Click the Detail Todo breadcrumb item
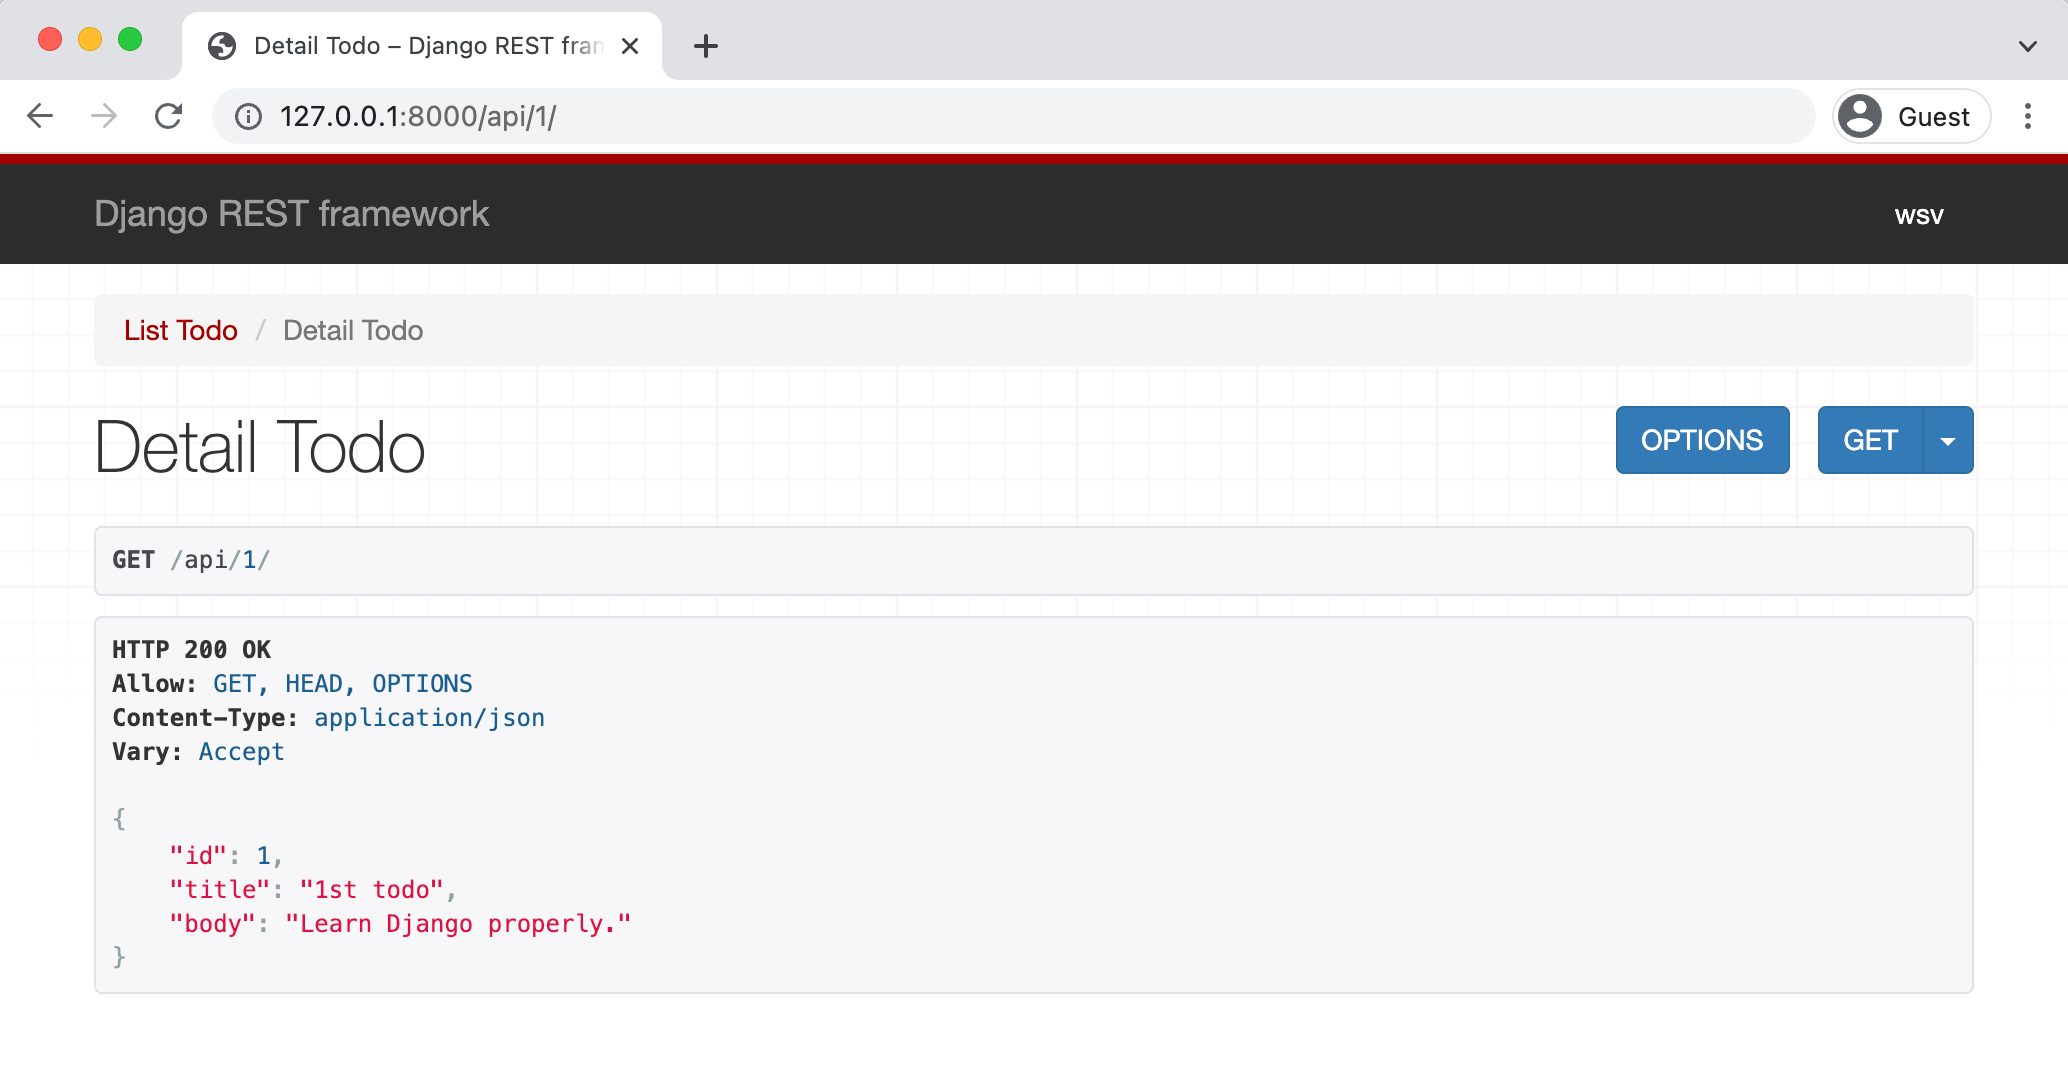The image size is (2068, 1070). [x=353, y=330]
